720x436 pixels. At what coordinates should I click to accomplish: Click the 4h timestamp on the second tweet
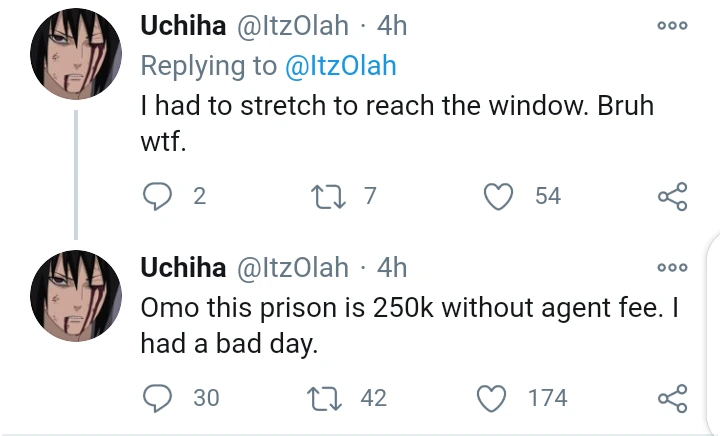coord(391,267)
